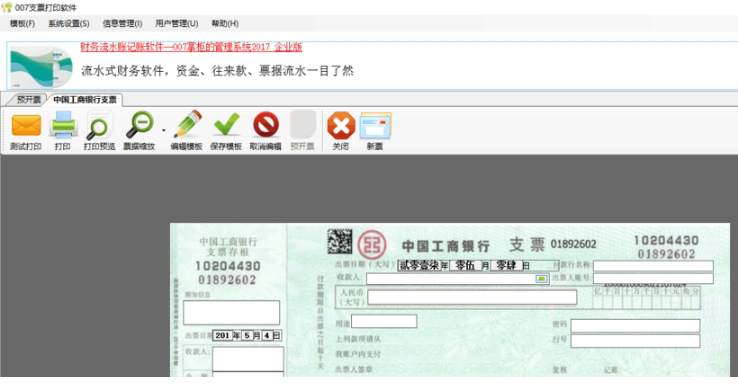This screenshot has width=738, height=392.
Task: Open 打印预览 print preview
Action: [99, 125]
